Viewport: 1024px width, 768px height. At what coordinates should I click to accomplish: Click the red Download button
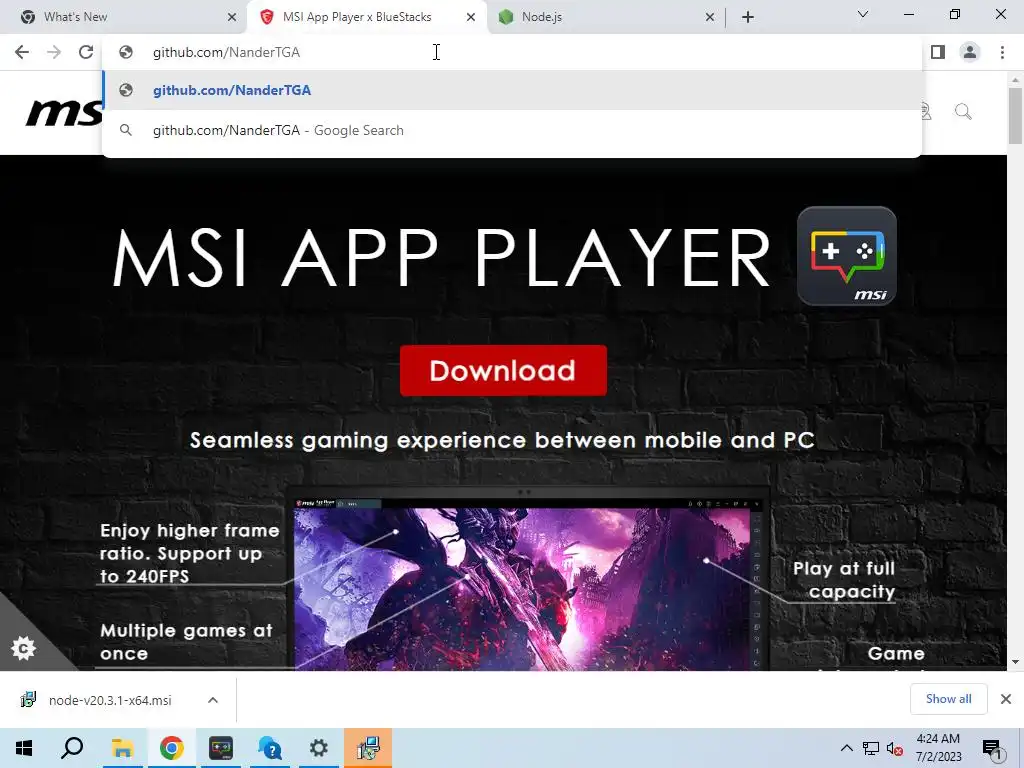[504, 370]
